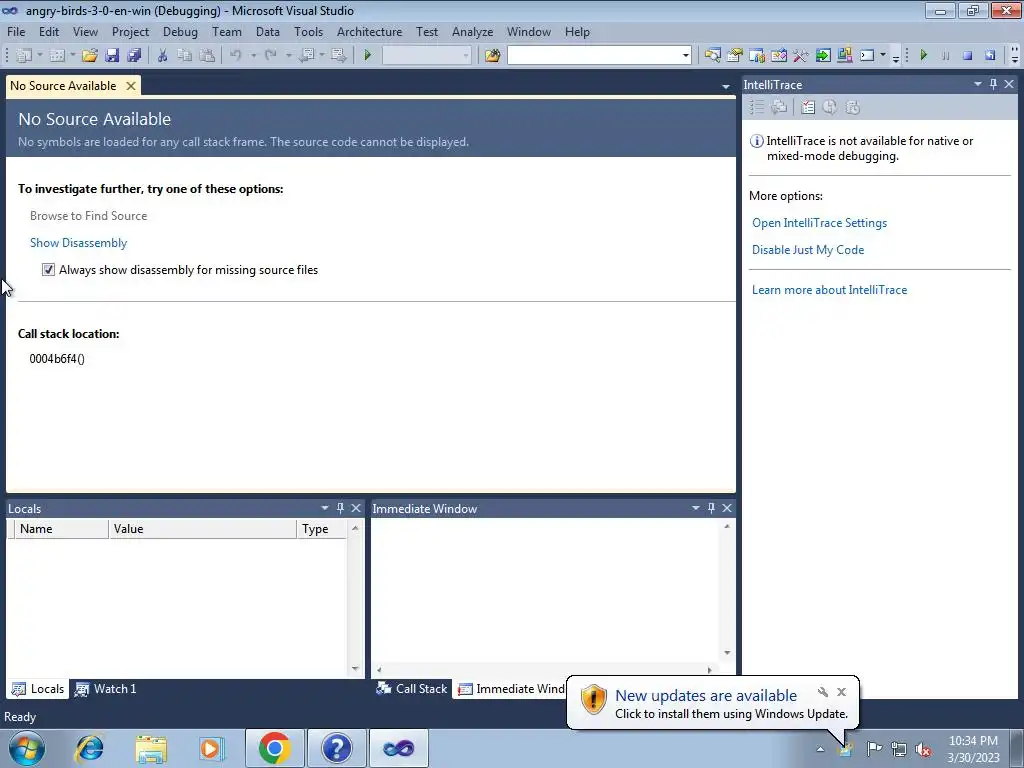The height and width of the screenshot is (768, 1024).
Task: Close the No Source Available tab
Action: (131, 86)
